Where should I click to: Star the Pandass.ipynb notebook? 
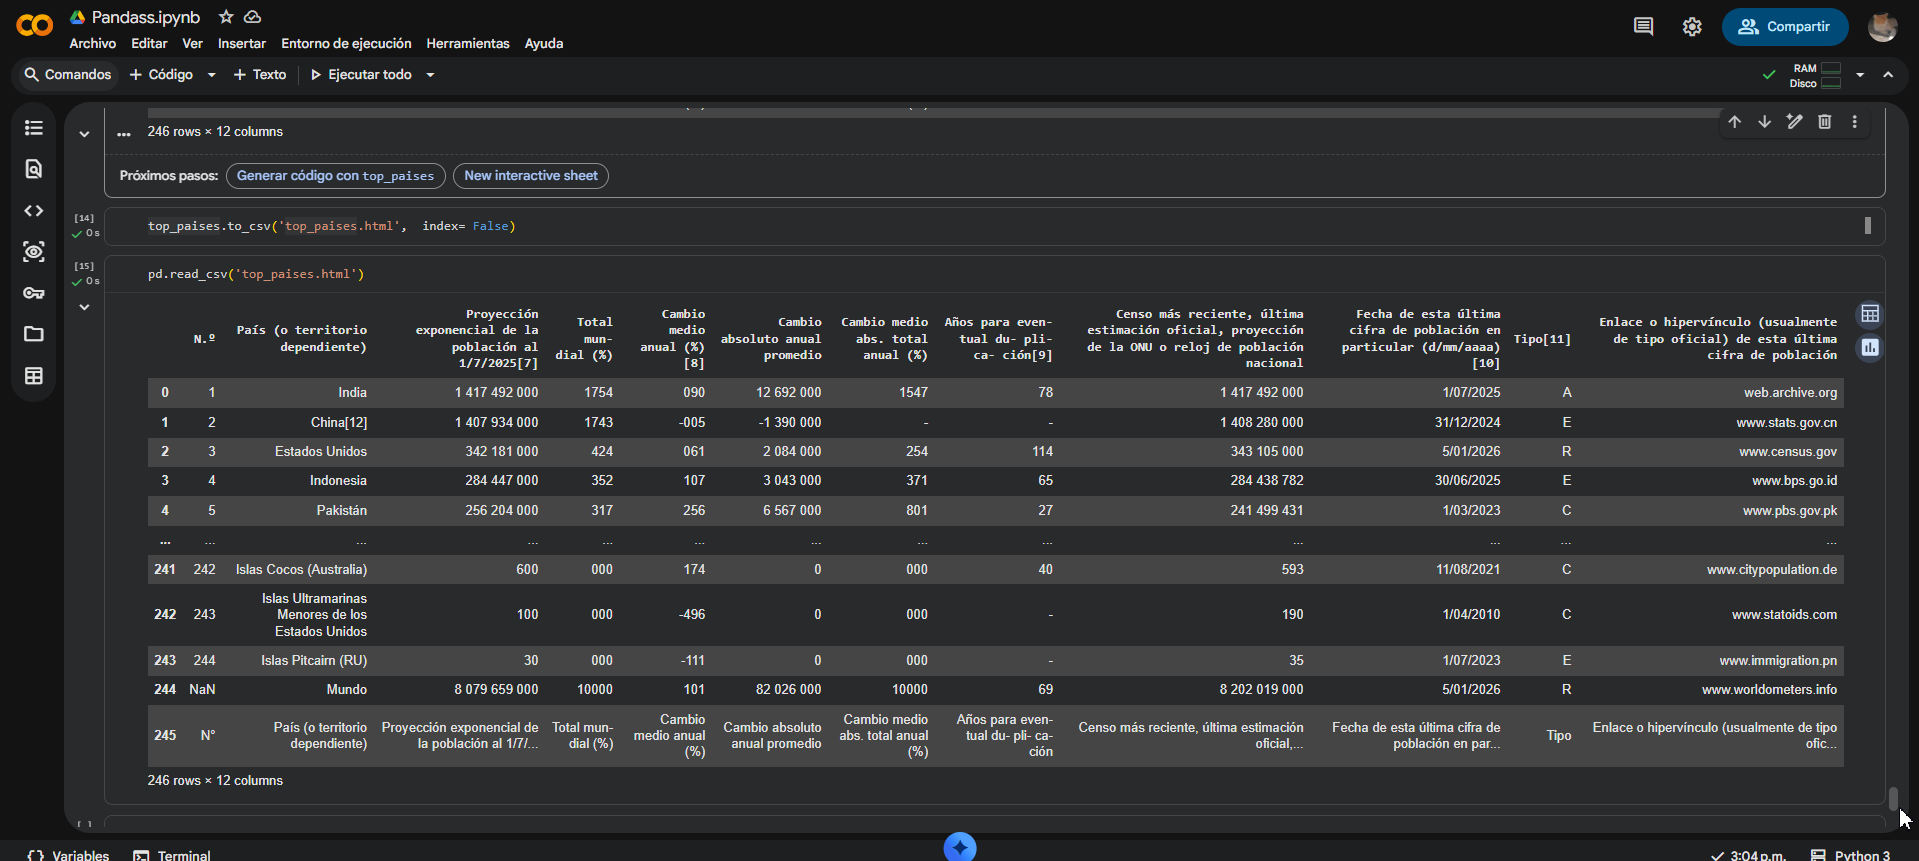226,17
